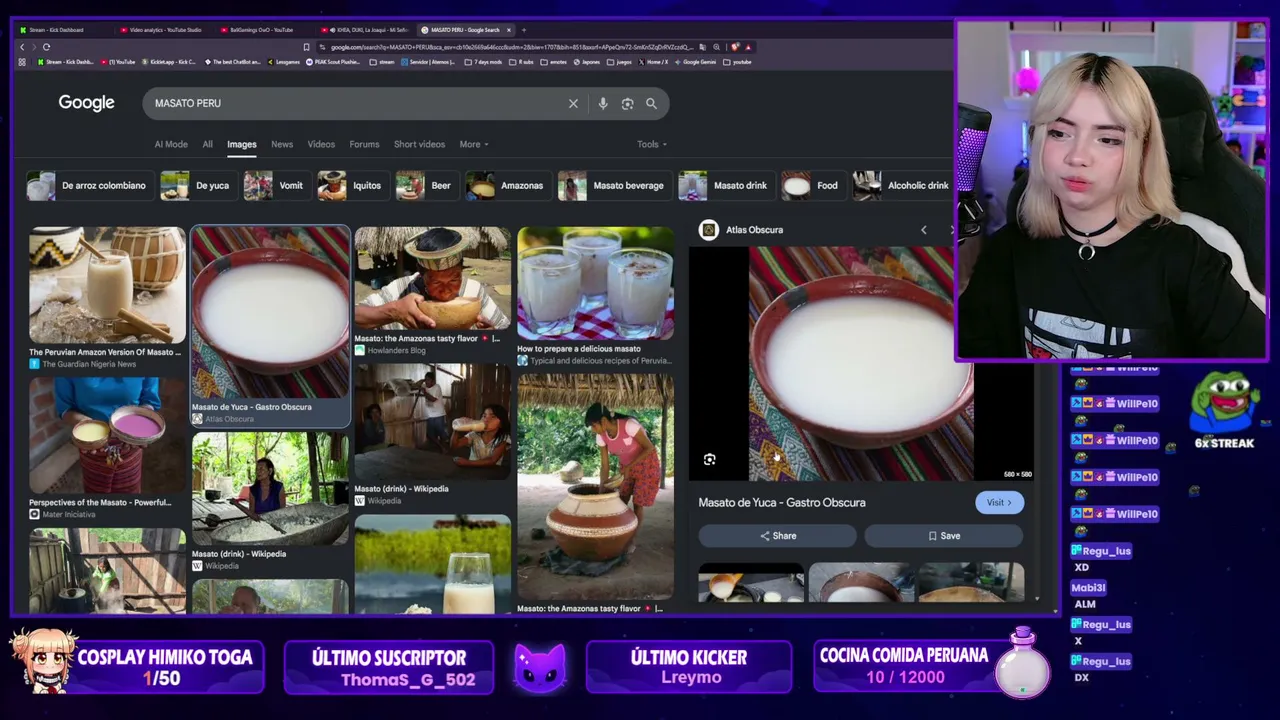Open the R subs bookmarks folder

coord(521,62)
